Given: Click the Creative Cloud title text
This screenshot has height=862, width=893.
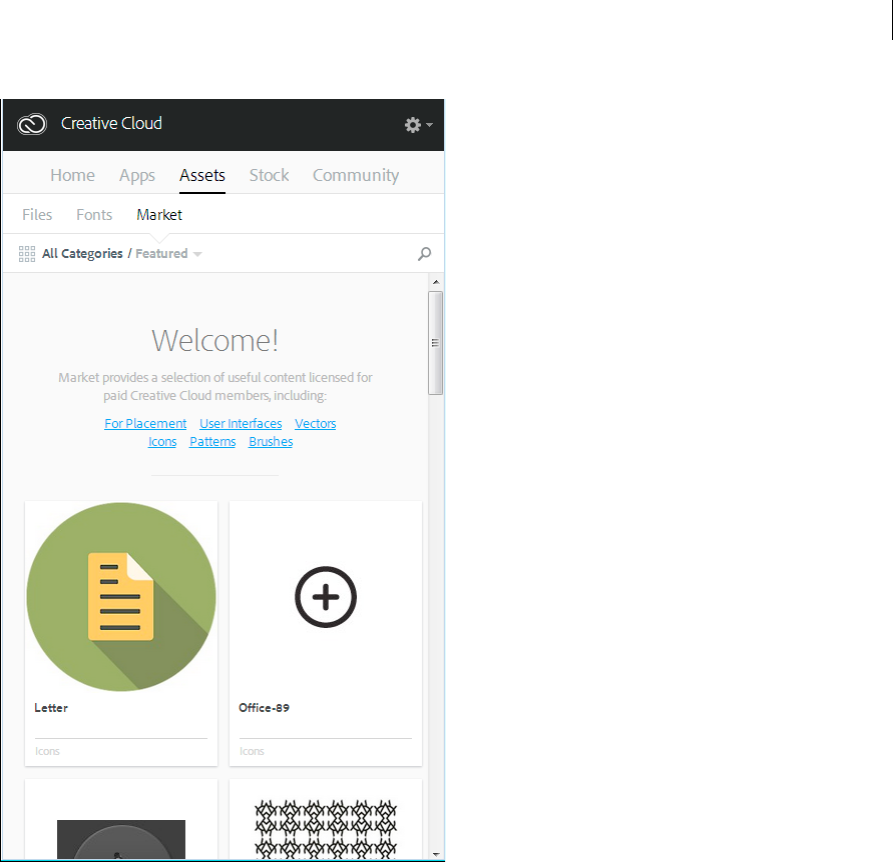Looking at the screenshot, I should [112, 124].
